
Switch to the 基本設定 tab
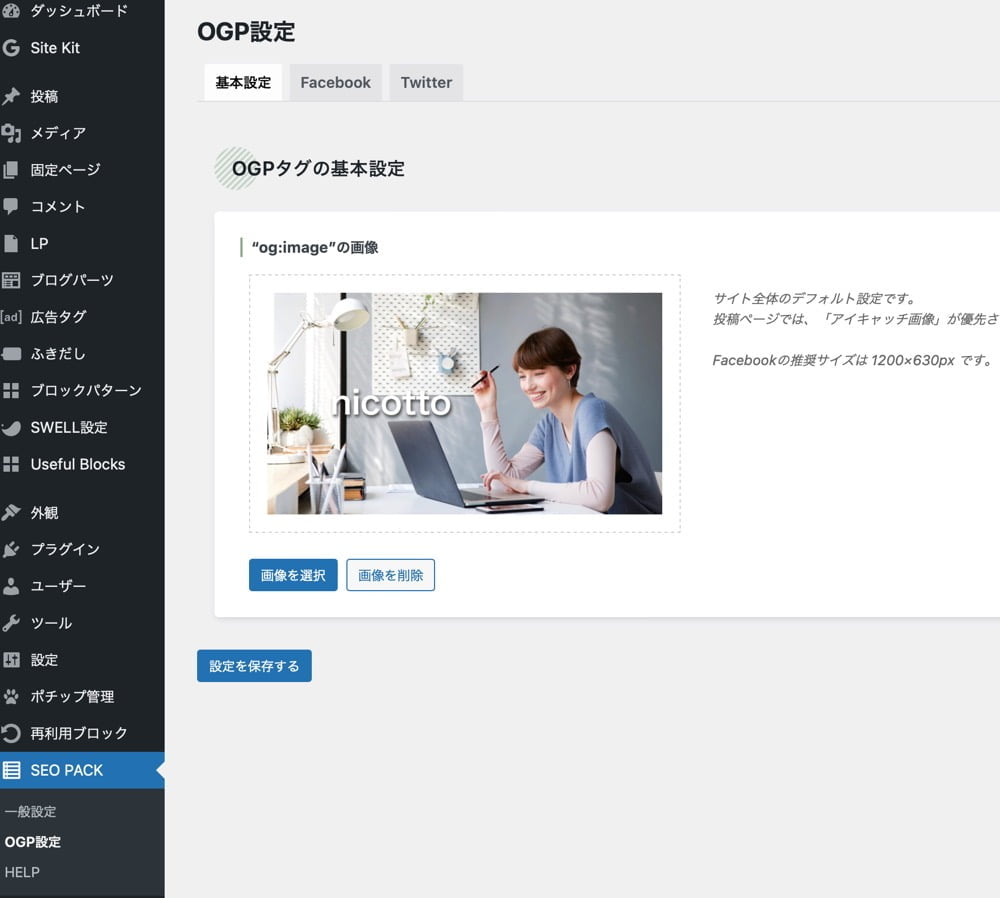click(243, 82)
